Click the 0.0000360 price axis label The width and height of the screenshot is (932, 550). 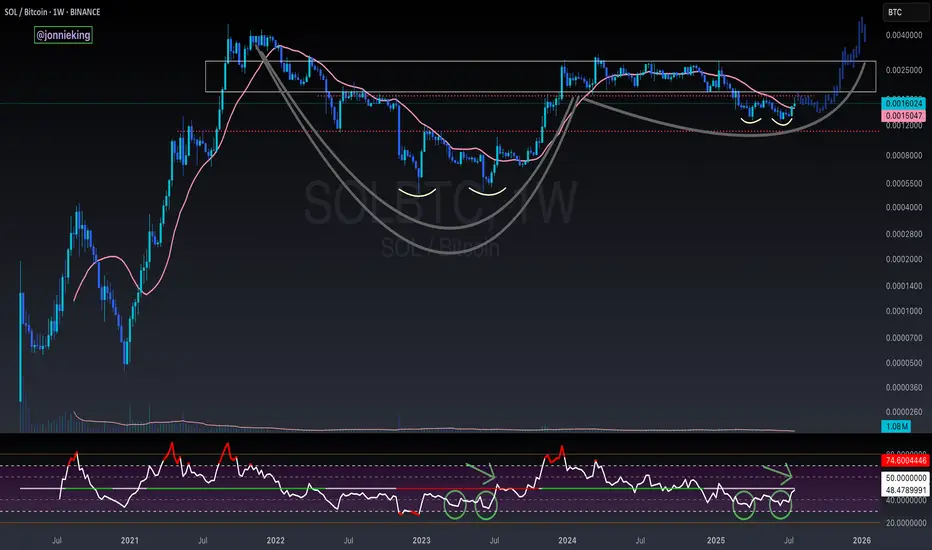pos(903,387)
